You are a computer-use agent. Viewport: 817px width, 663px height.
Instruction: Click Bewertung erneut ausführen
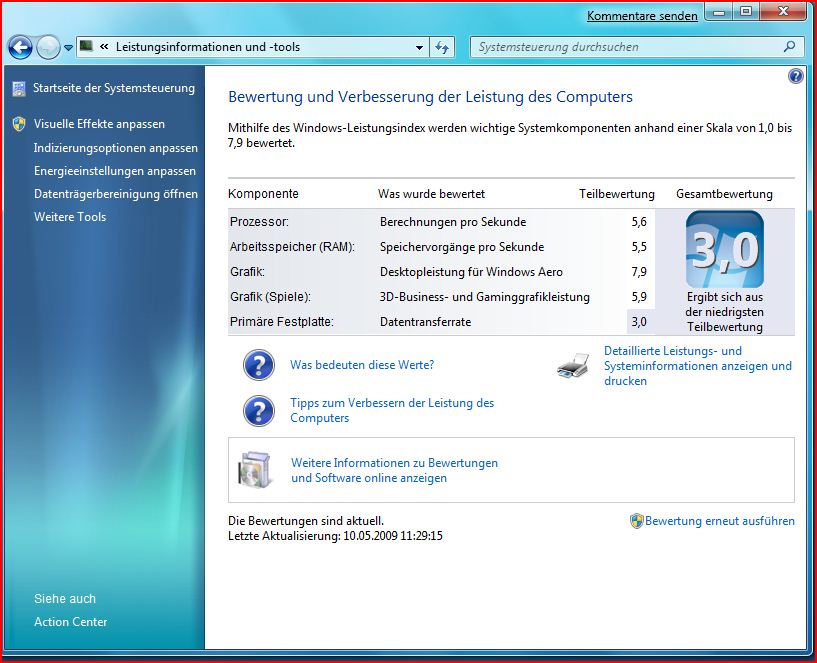pos(720,521)
